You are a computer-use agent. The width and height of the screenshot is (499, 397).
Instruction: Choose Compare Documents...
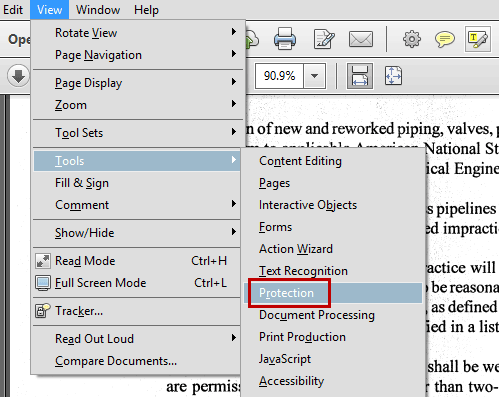(137, 361)
